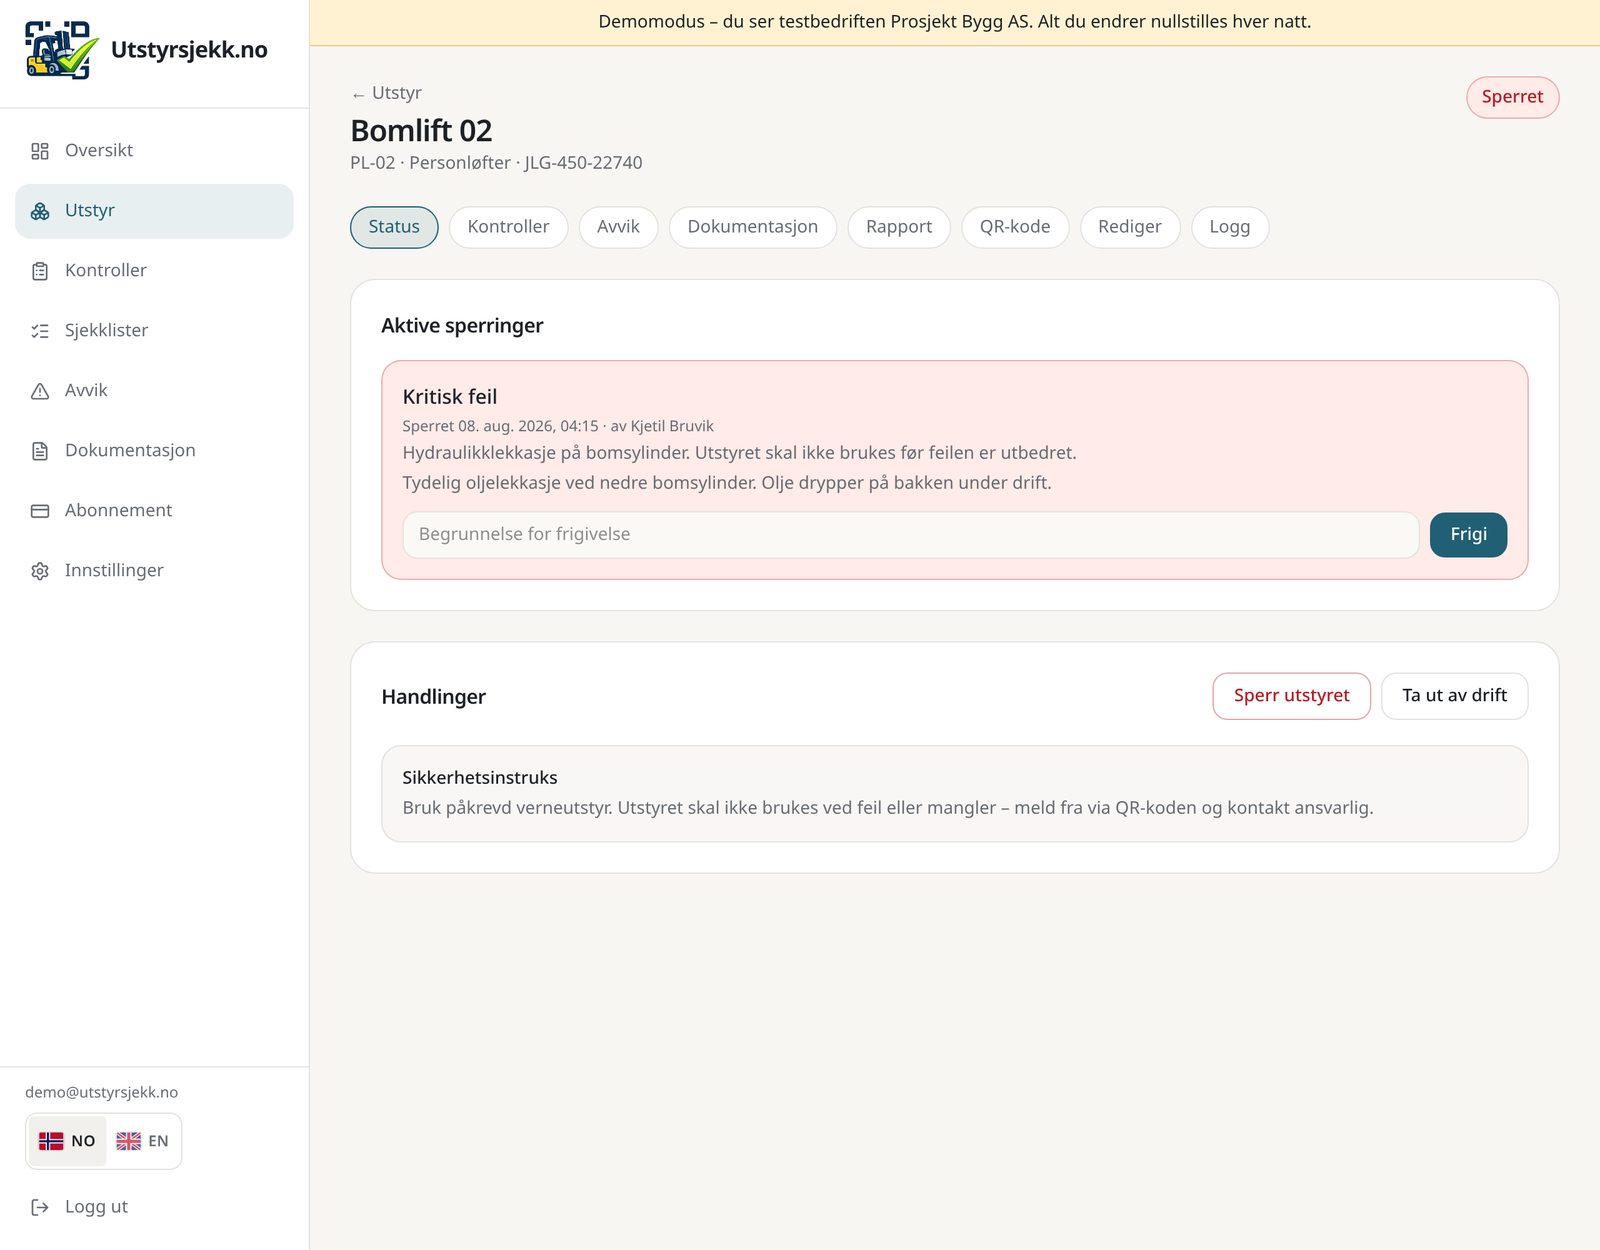Image resolution: width=1600 pixels, height=1250 pixels.
Task: Show the QR-kode tab
Action: (x=1015, y=227)
